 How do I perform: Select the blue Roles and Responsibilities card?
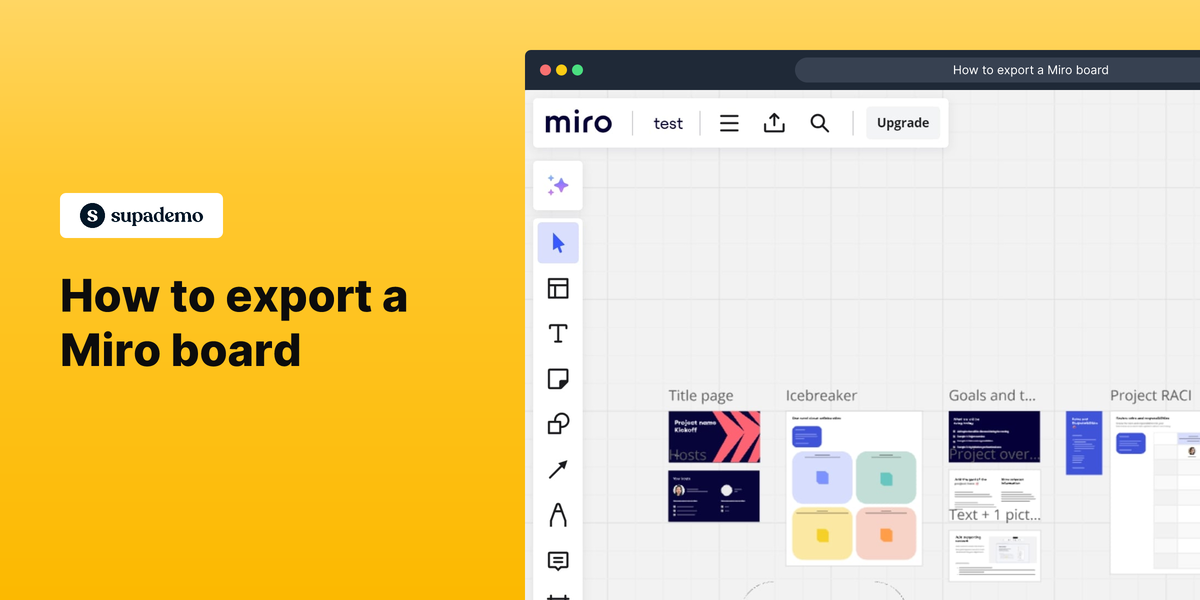(x=1084, y=443)
